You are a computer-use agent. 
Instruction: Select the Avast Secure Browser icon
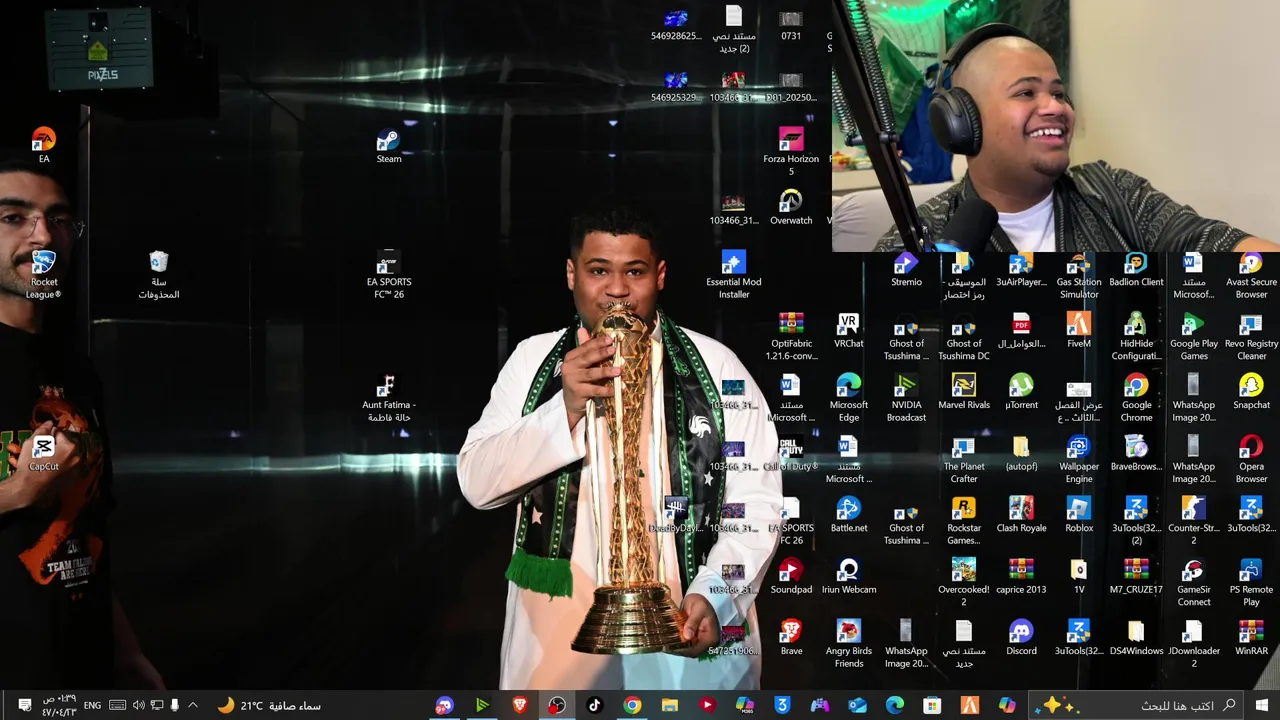[1251, 275]
